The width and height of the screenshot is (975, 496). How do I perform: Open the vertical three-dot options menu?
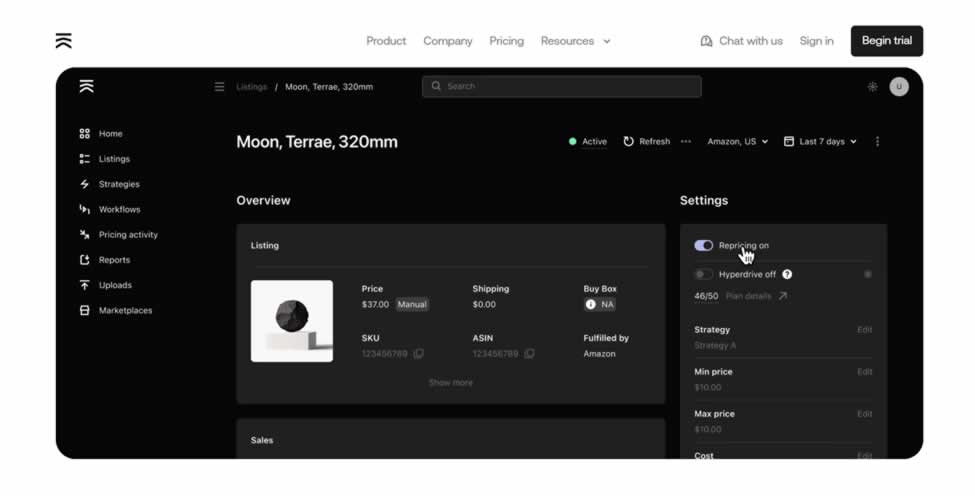[877, 142]
